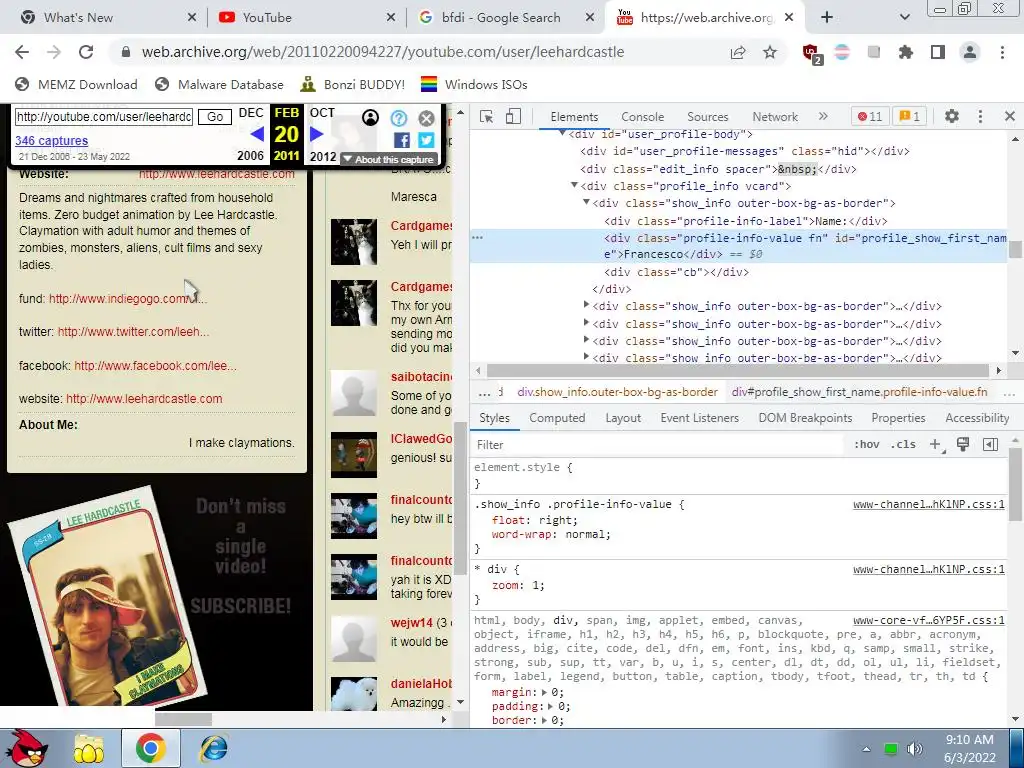Open the MEMZ Download bookmark
Screen dimensions: 1024x768
pyautogui.click(x=76, y=84)
